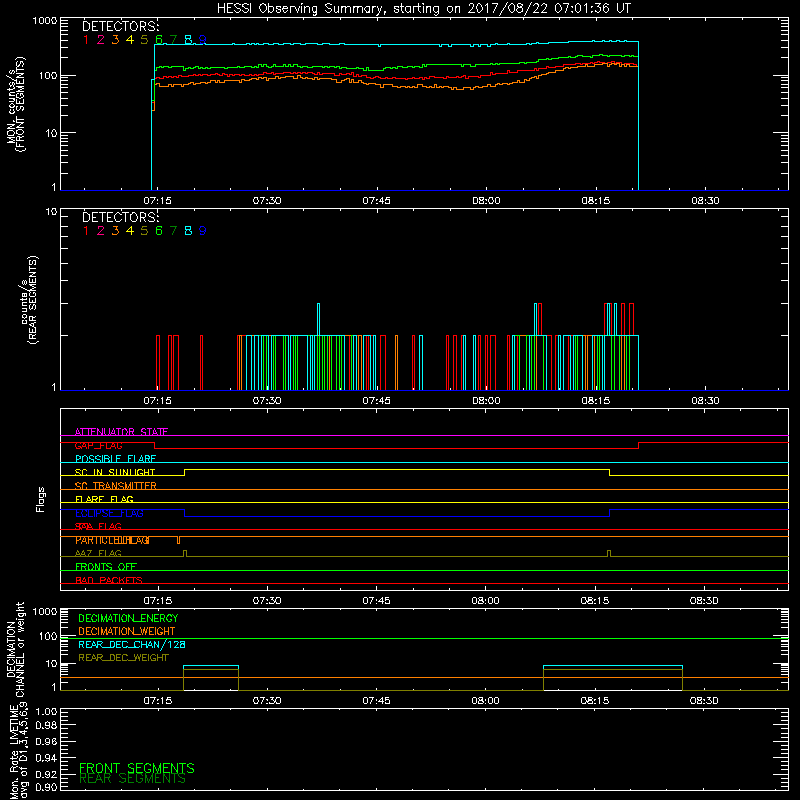
Task: Click the SC_TRANSMITTER flag label
Action: coord(116,486)
